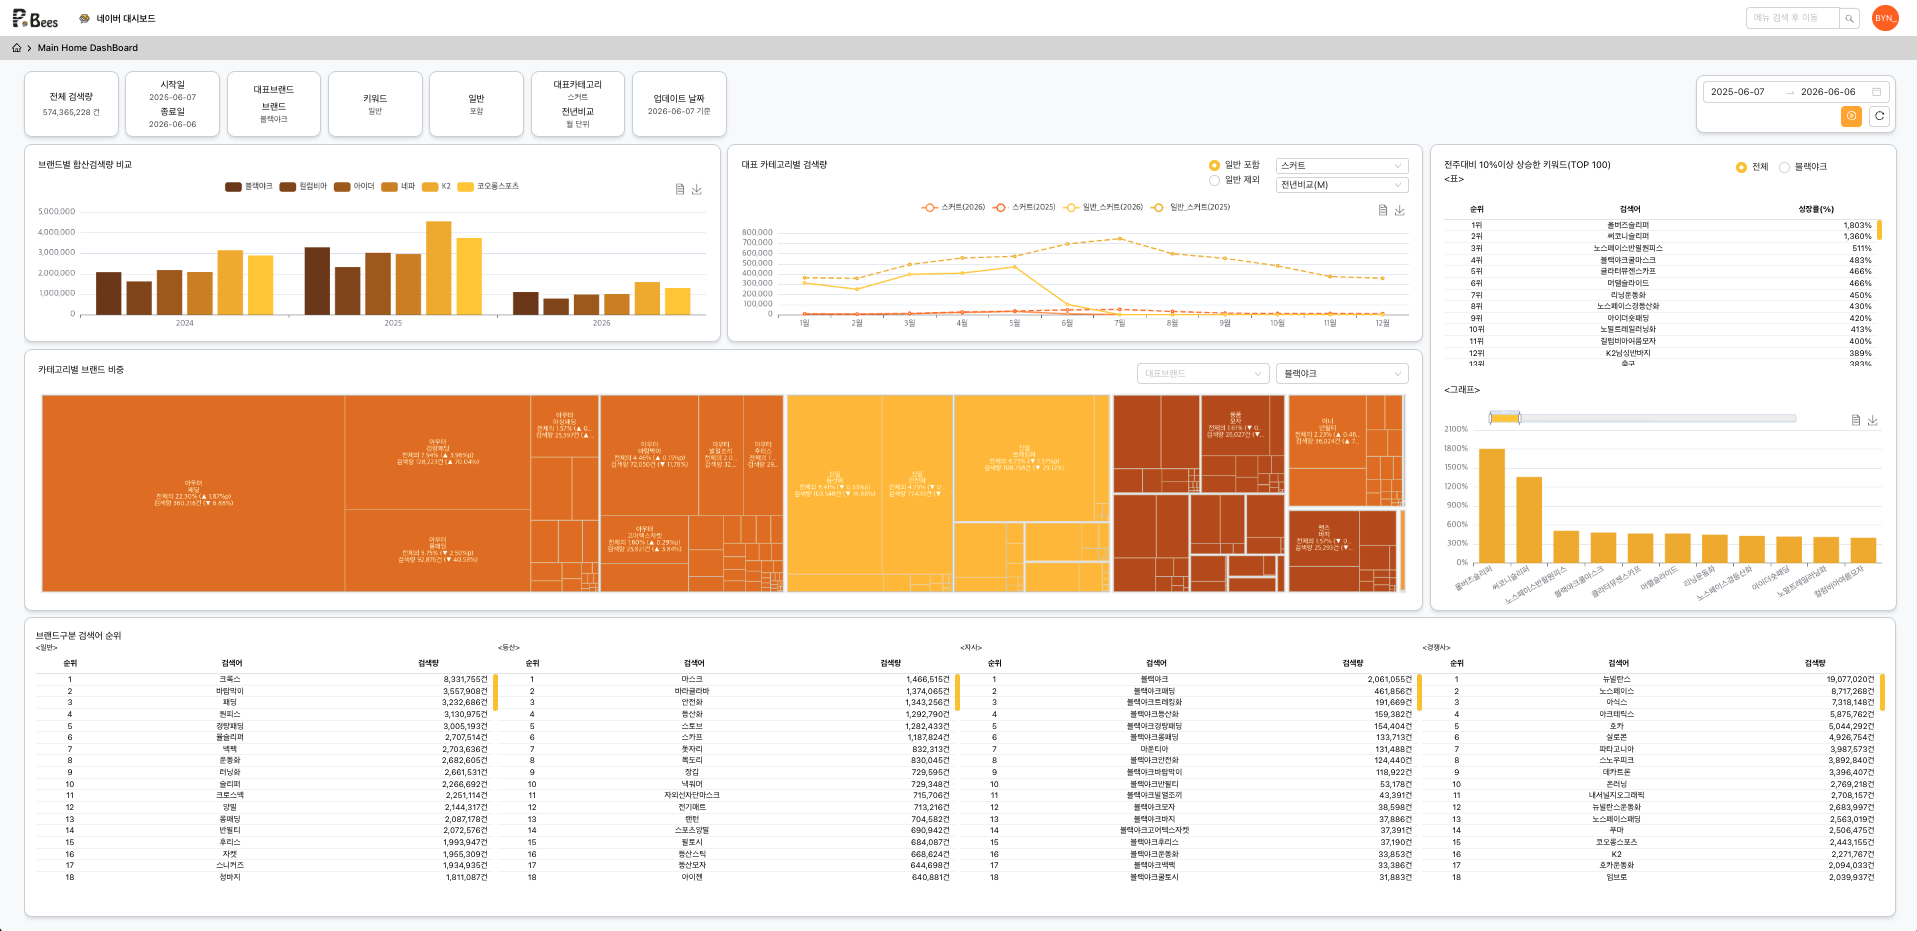Open the calendar icon in date range
This screenshot has width=1917, height=931.
1876,92
